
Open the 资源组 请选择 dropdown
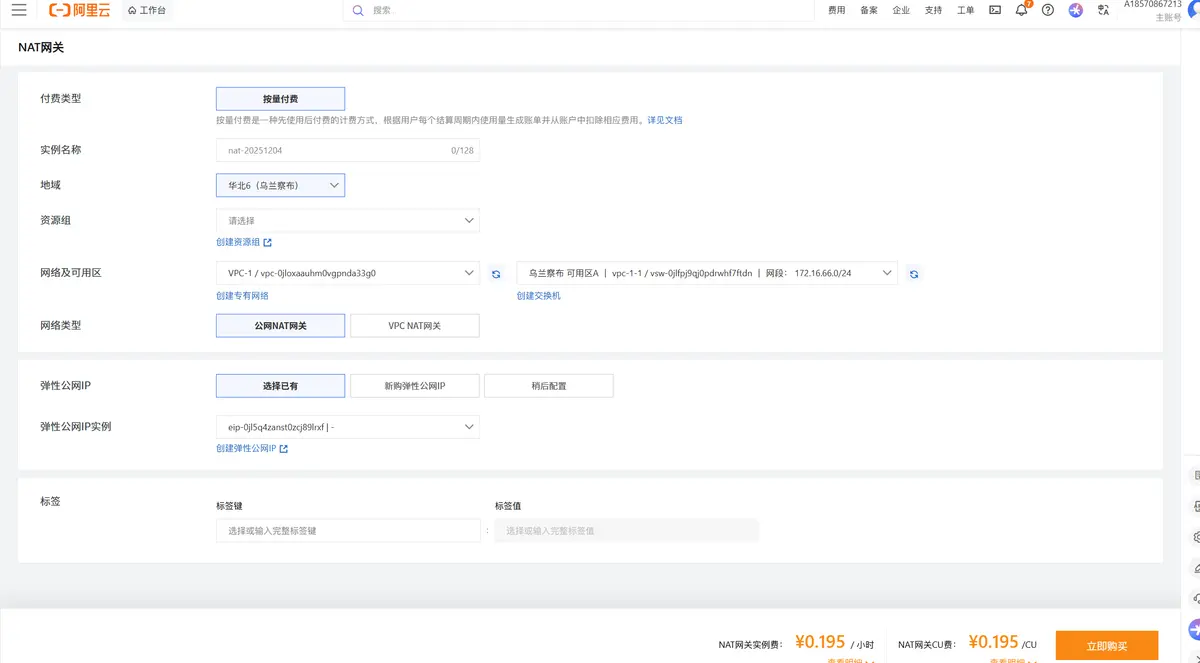[348, 220]
